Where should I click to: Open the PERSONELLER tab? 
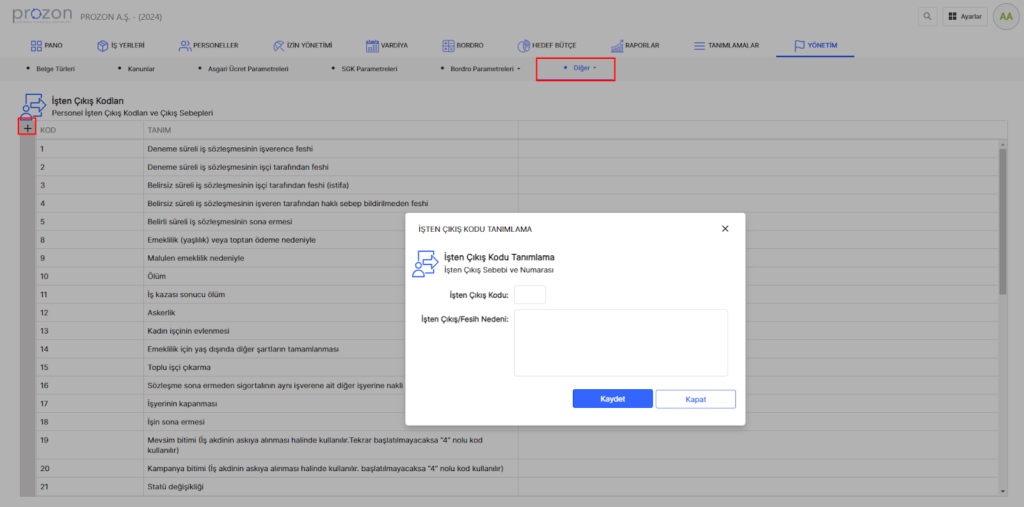click(x=208, y=46)
